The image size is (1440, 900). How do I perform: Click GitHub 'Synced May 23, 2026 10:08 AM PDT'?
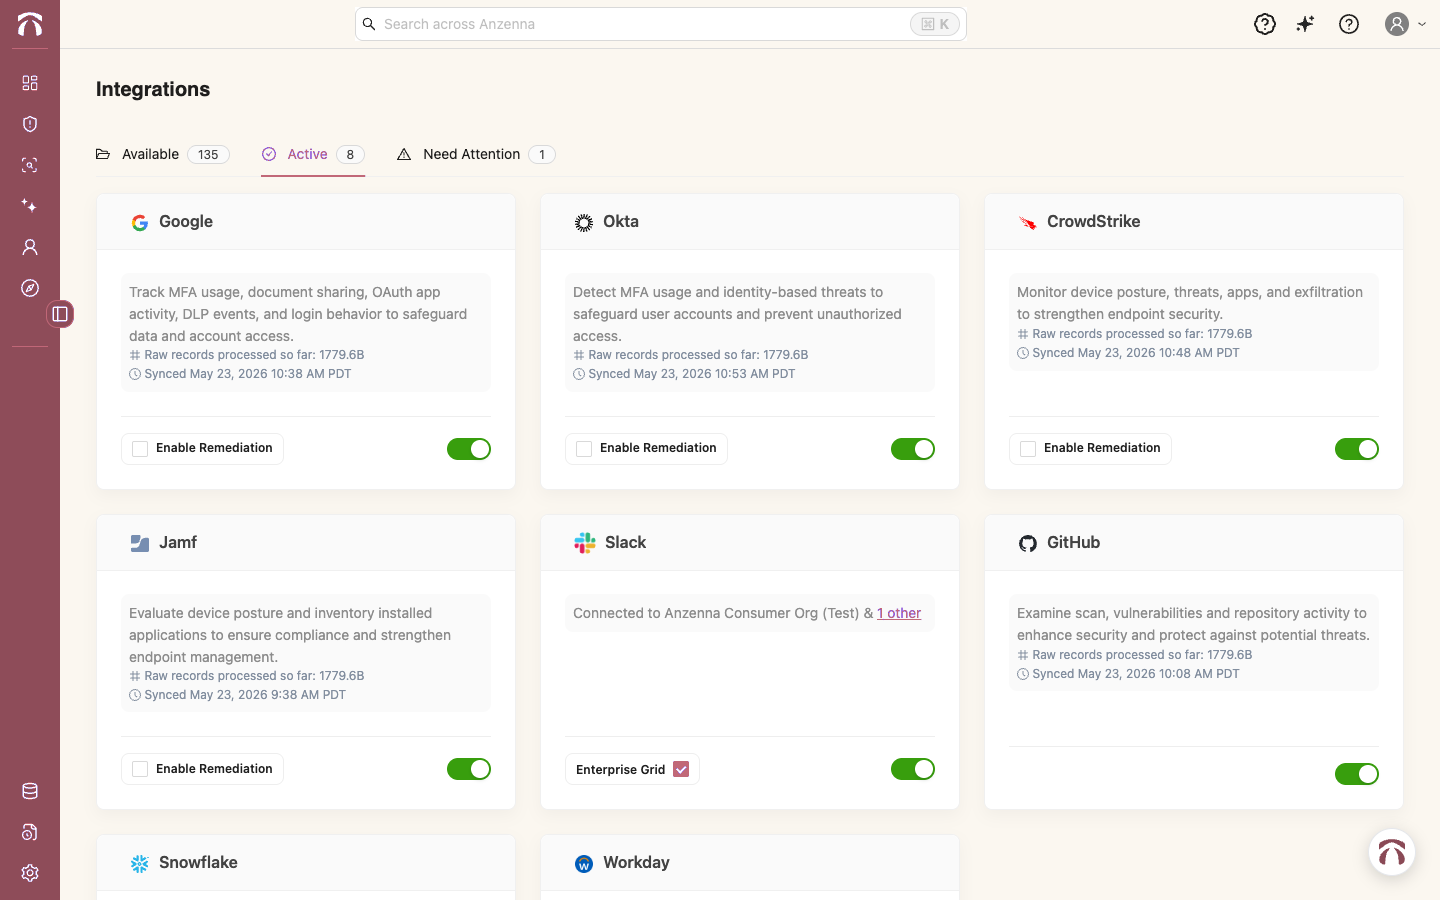[1135, 674]
